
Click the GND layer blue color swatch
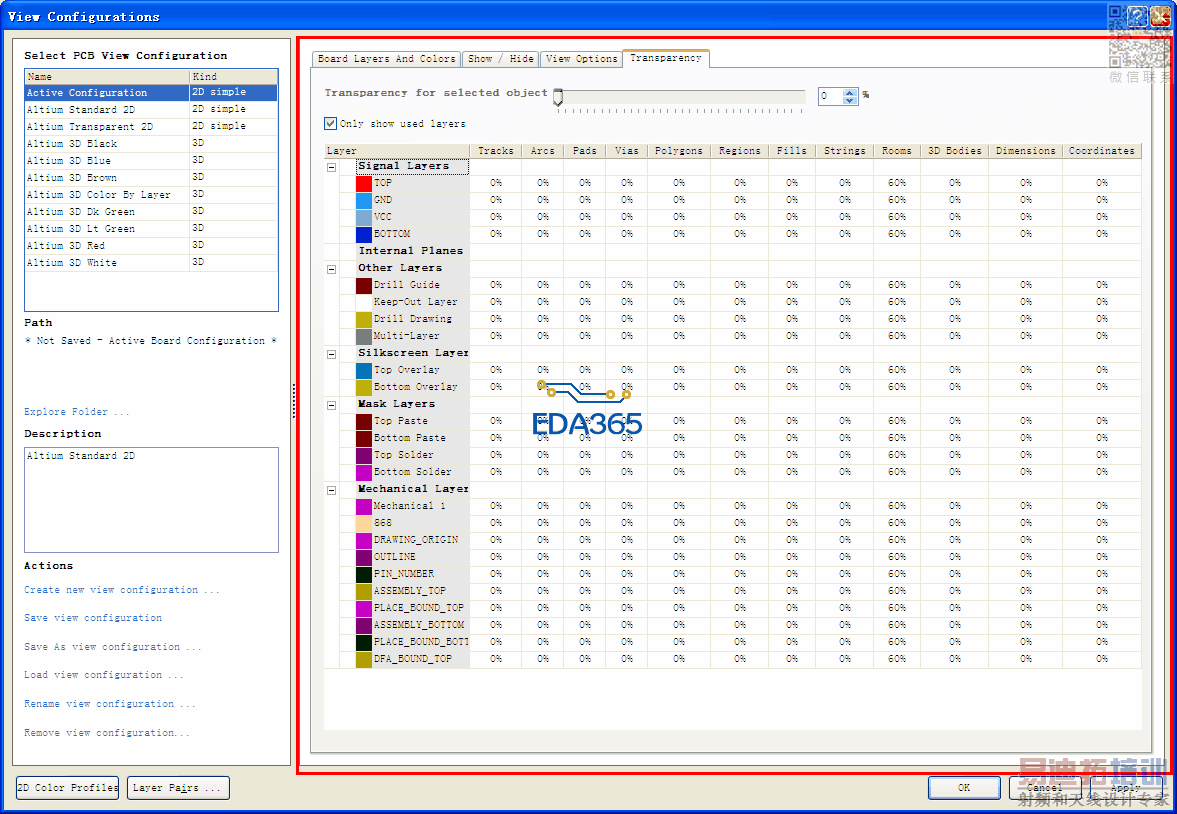pyautogui.click(x=364, y=200)
